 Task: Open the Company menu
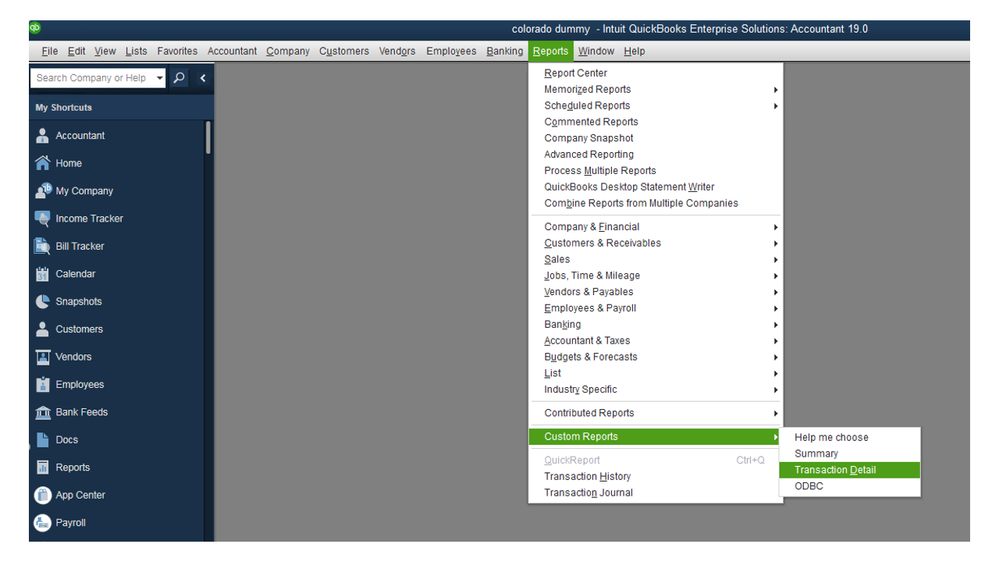(288, 51)
